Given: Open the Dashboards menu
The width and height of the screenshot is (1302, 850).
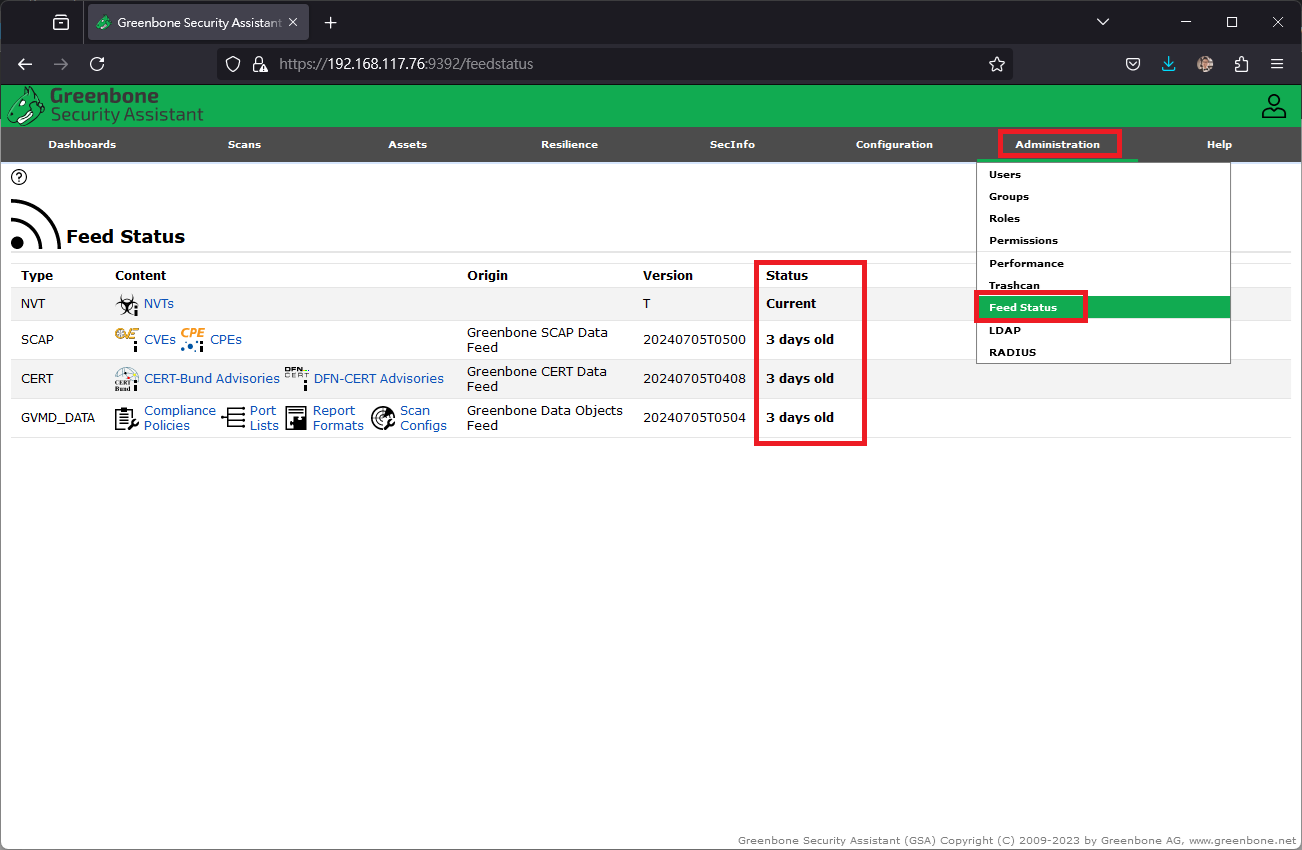Looking at the screenshot, I should 82,145.
